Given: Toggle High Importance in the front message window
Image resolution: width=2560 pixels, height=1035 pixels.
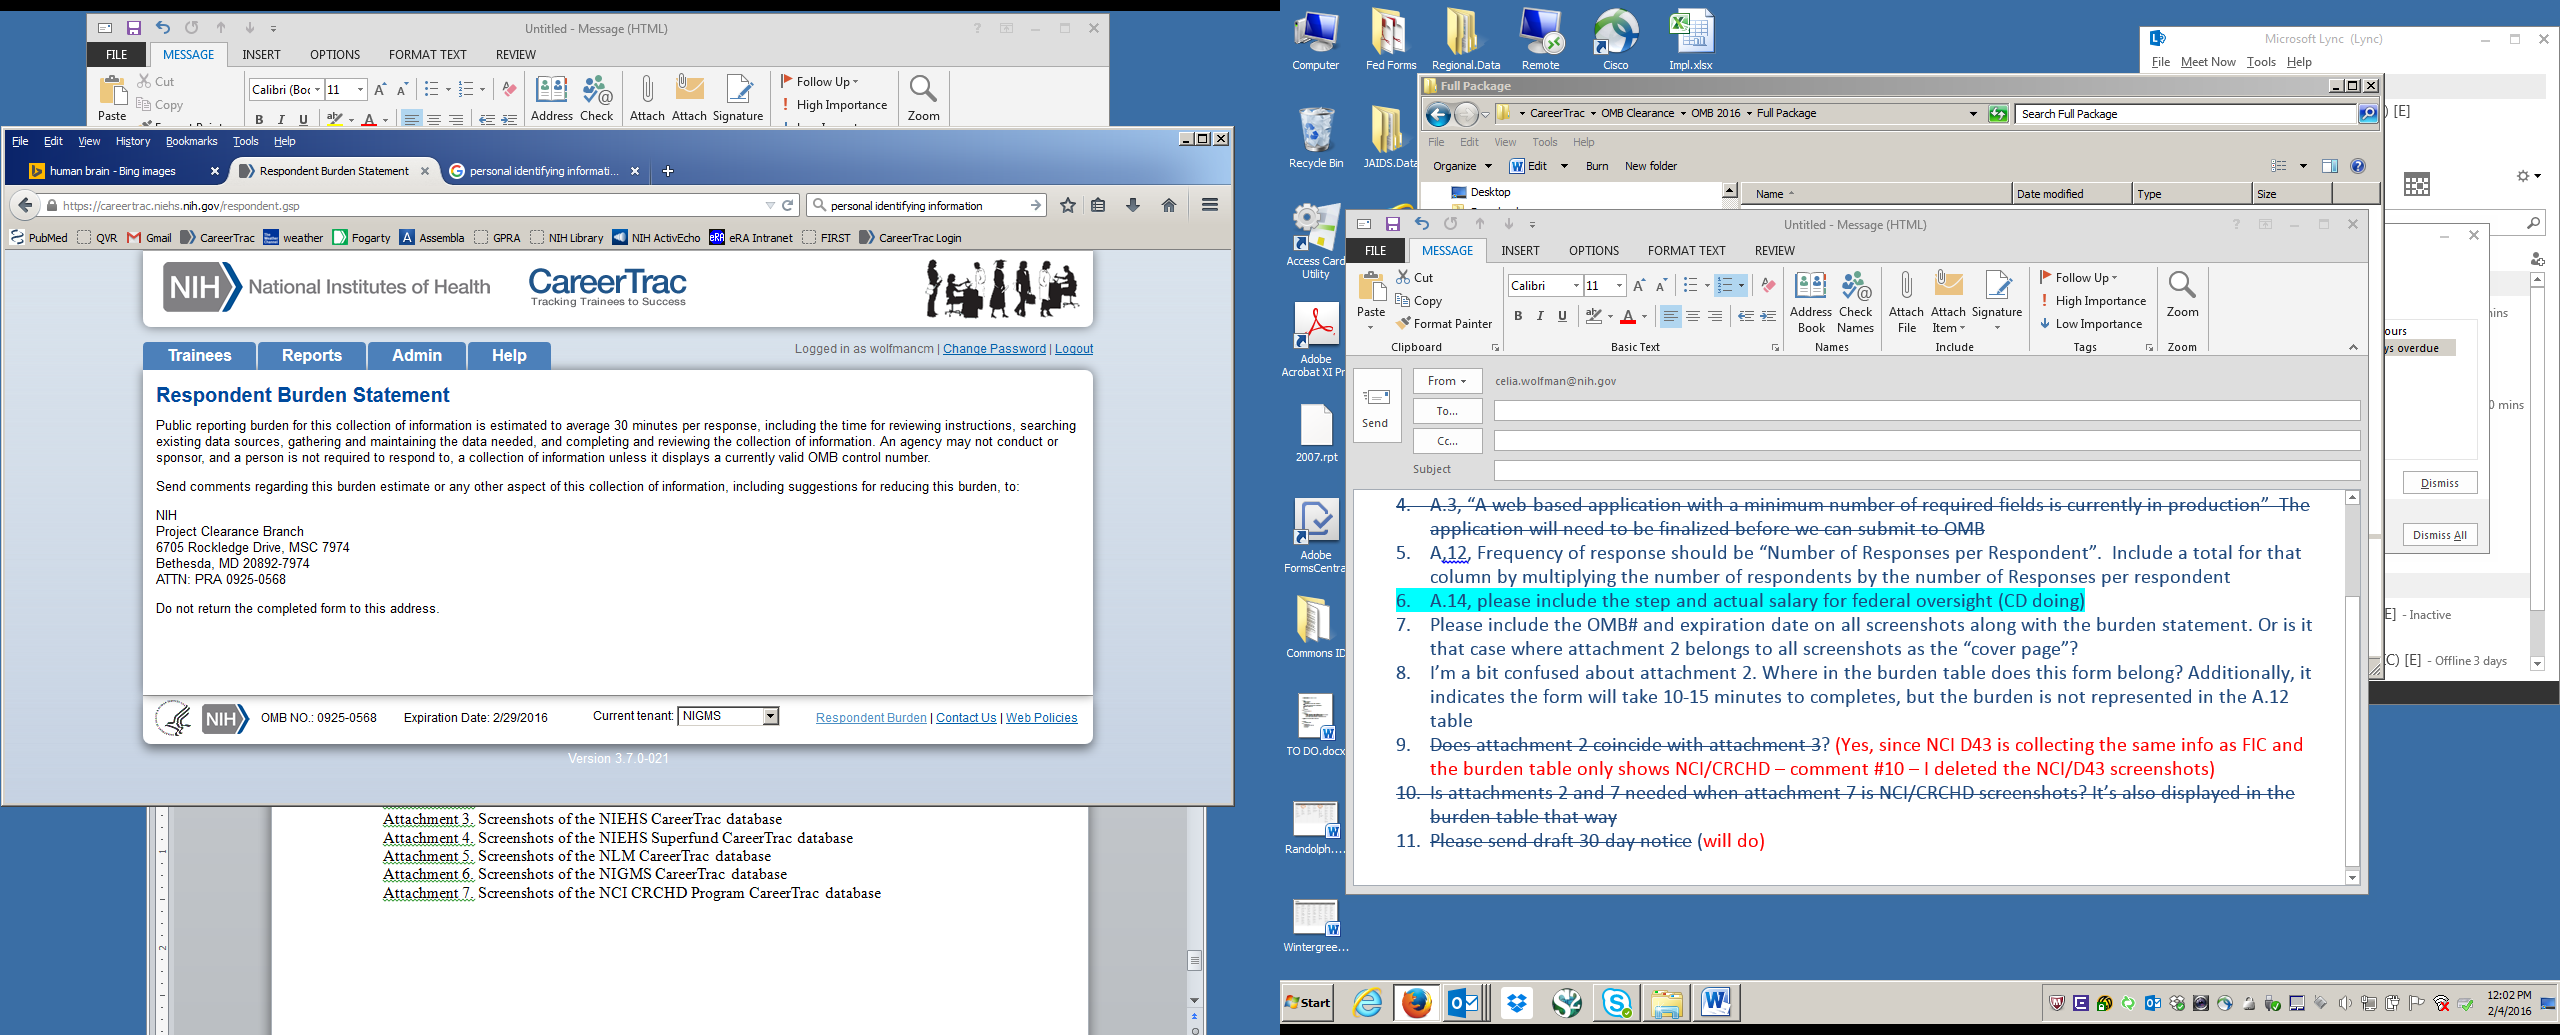Looking at the screenshot, I should [2093, 301].
